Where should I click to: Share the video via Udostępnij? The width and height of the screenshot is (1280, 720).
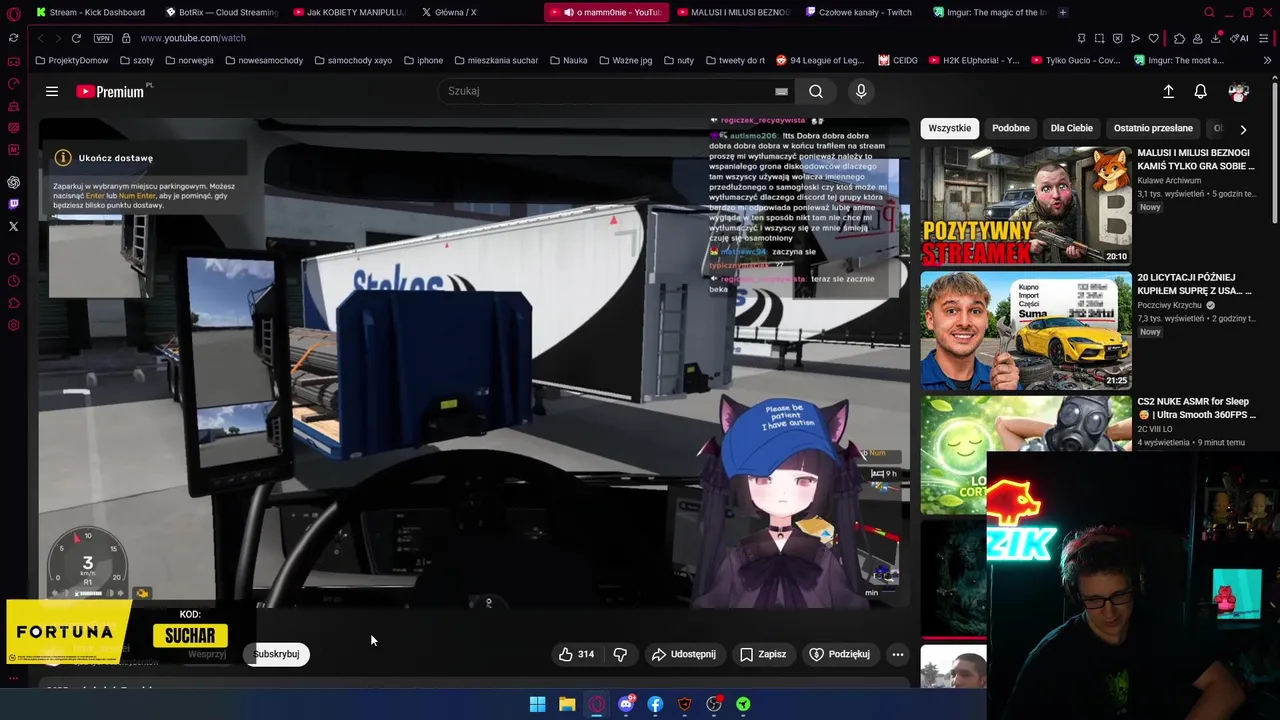pyautogui.click(x=684, y=654)
